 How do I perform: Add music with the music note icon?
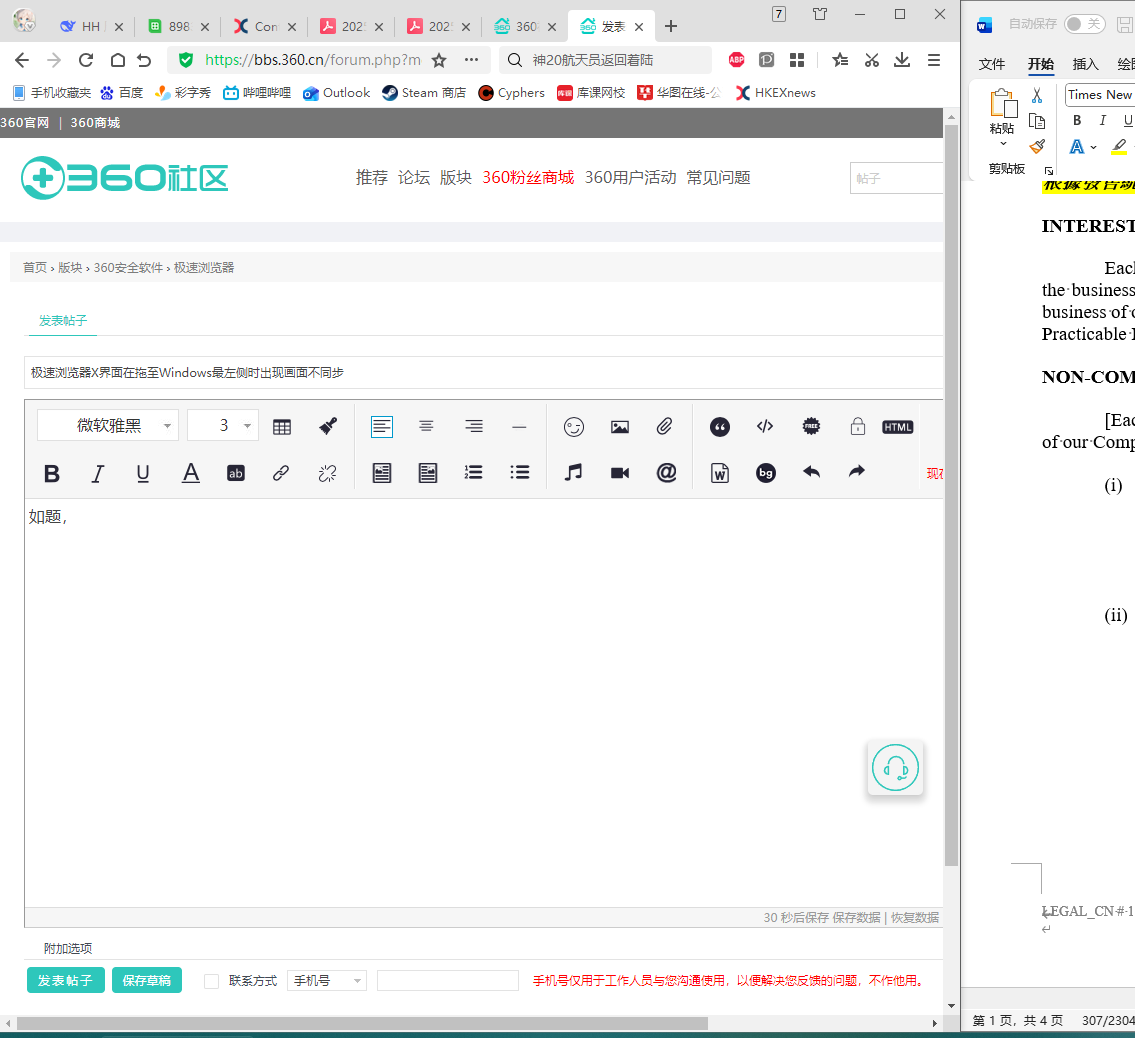573,473
